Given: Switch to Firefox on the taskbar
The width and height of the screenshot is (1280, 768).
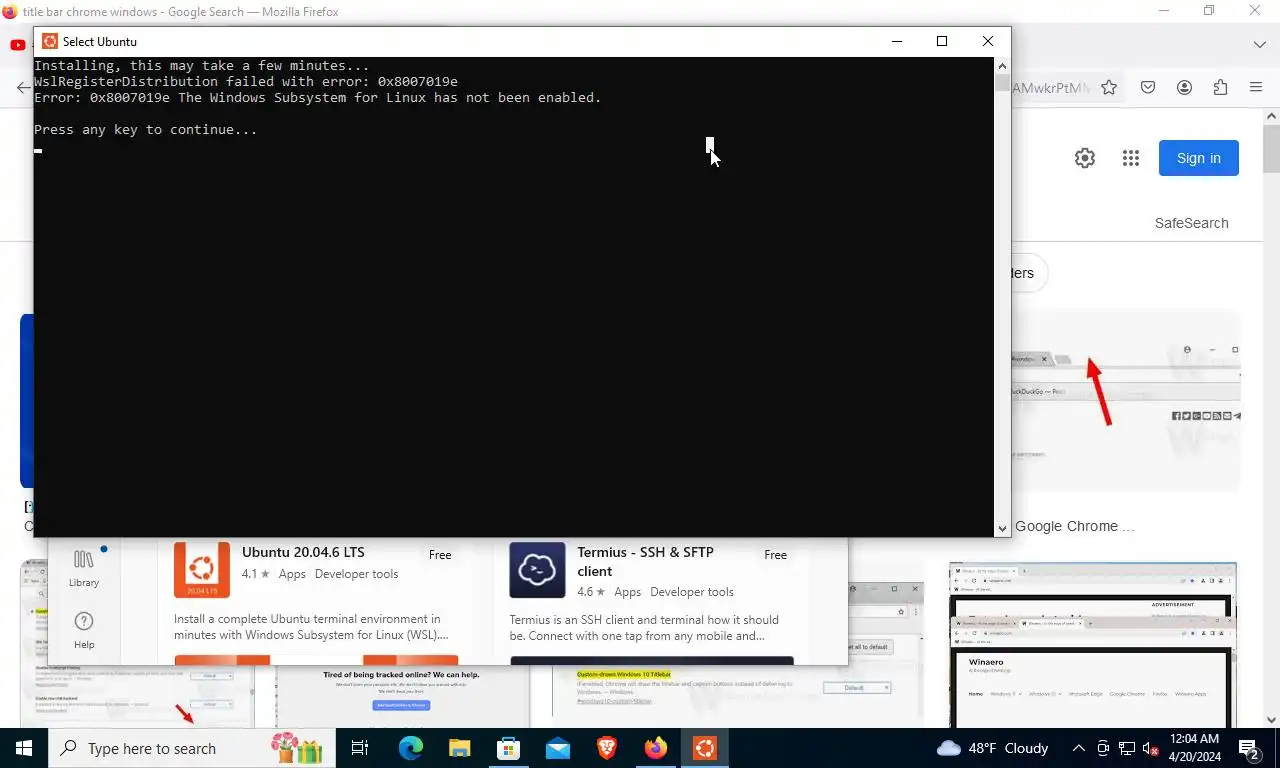Looking at the screenshot, I should [x=656, y=748].
